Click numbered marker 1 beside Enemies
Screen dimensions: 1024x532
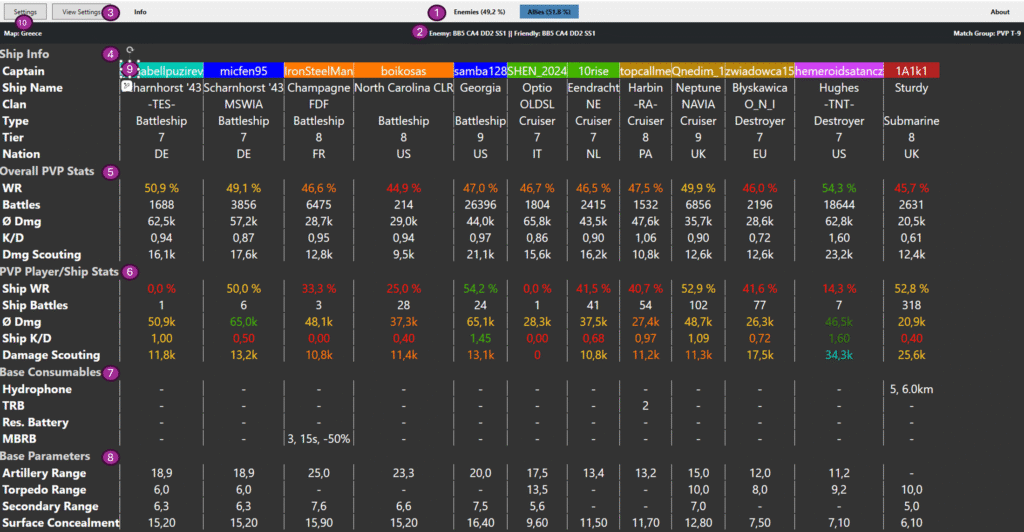(x=435, y=12)
